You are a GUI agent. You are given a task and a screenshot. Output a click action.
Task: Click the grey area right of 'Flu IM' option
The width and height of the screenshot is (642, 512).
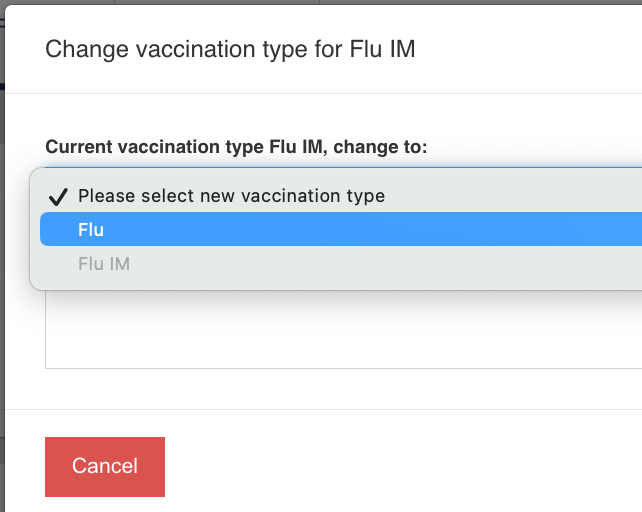400,264
